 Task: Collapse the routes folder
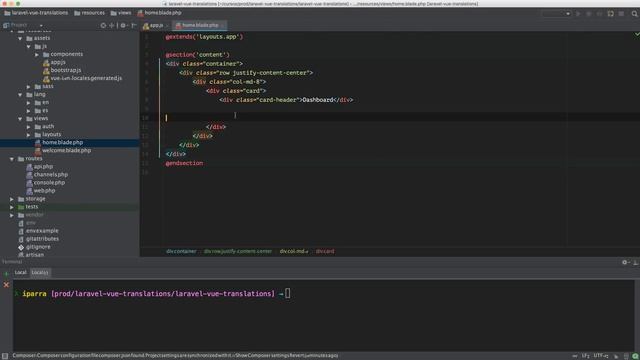click(12, 159)
